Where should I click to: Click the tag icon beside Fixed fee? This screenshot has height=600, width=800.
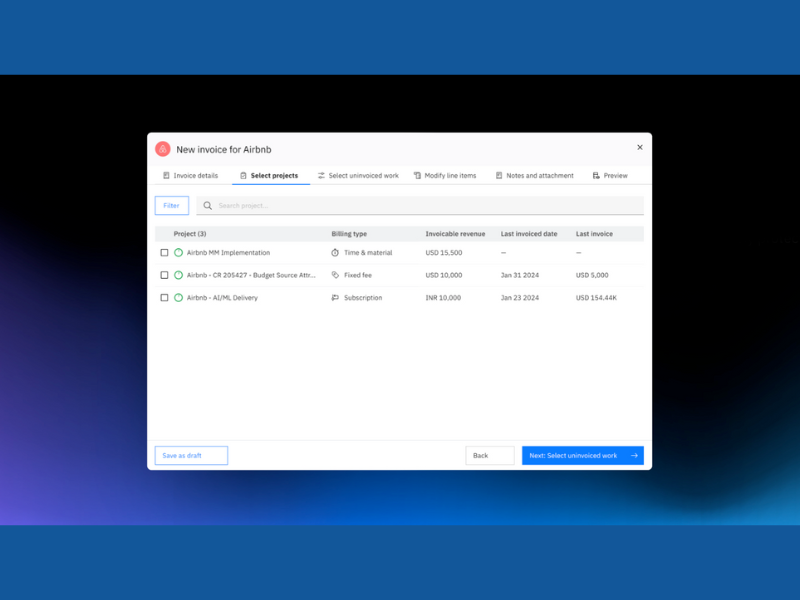point(335,275)
